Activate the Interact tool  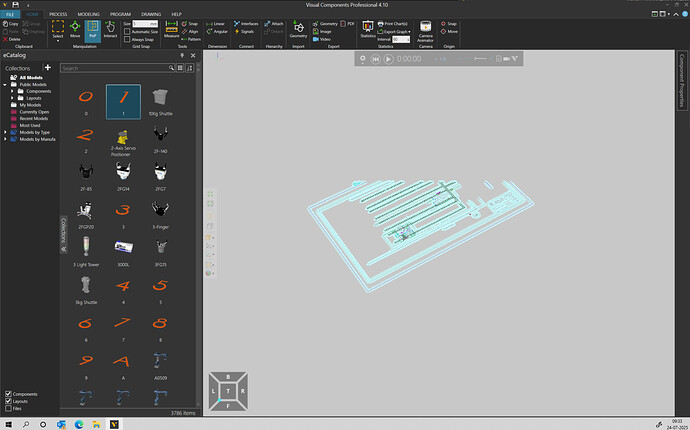click(x=110, y=29)
